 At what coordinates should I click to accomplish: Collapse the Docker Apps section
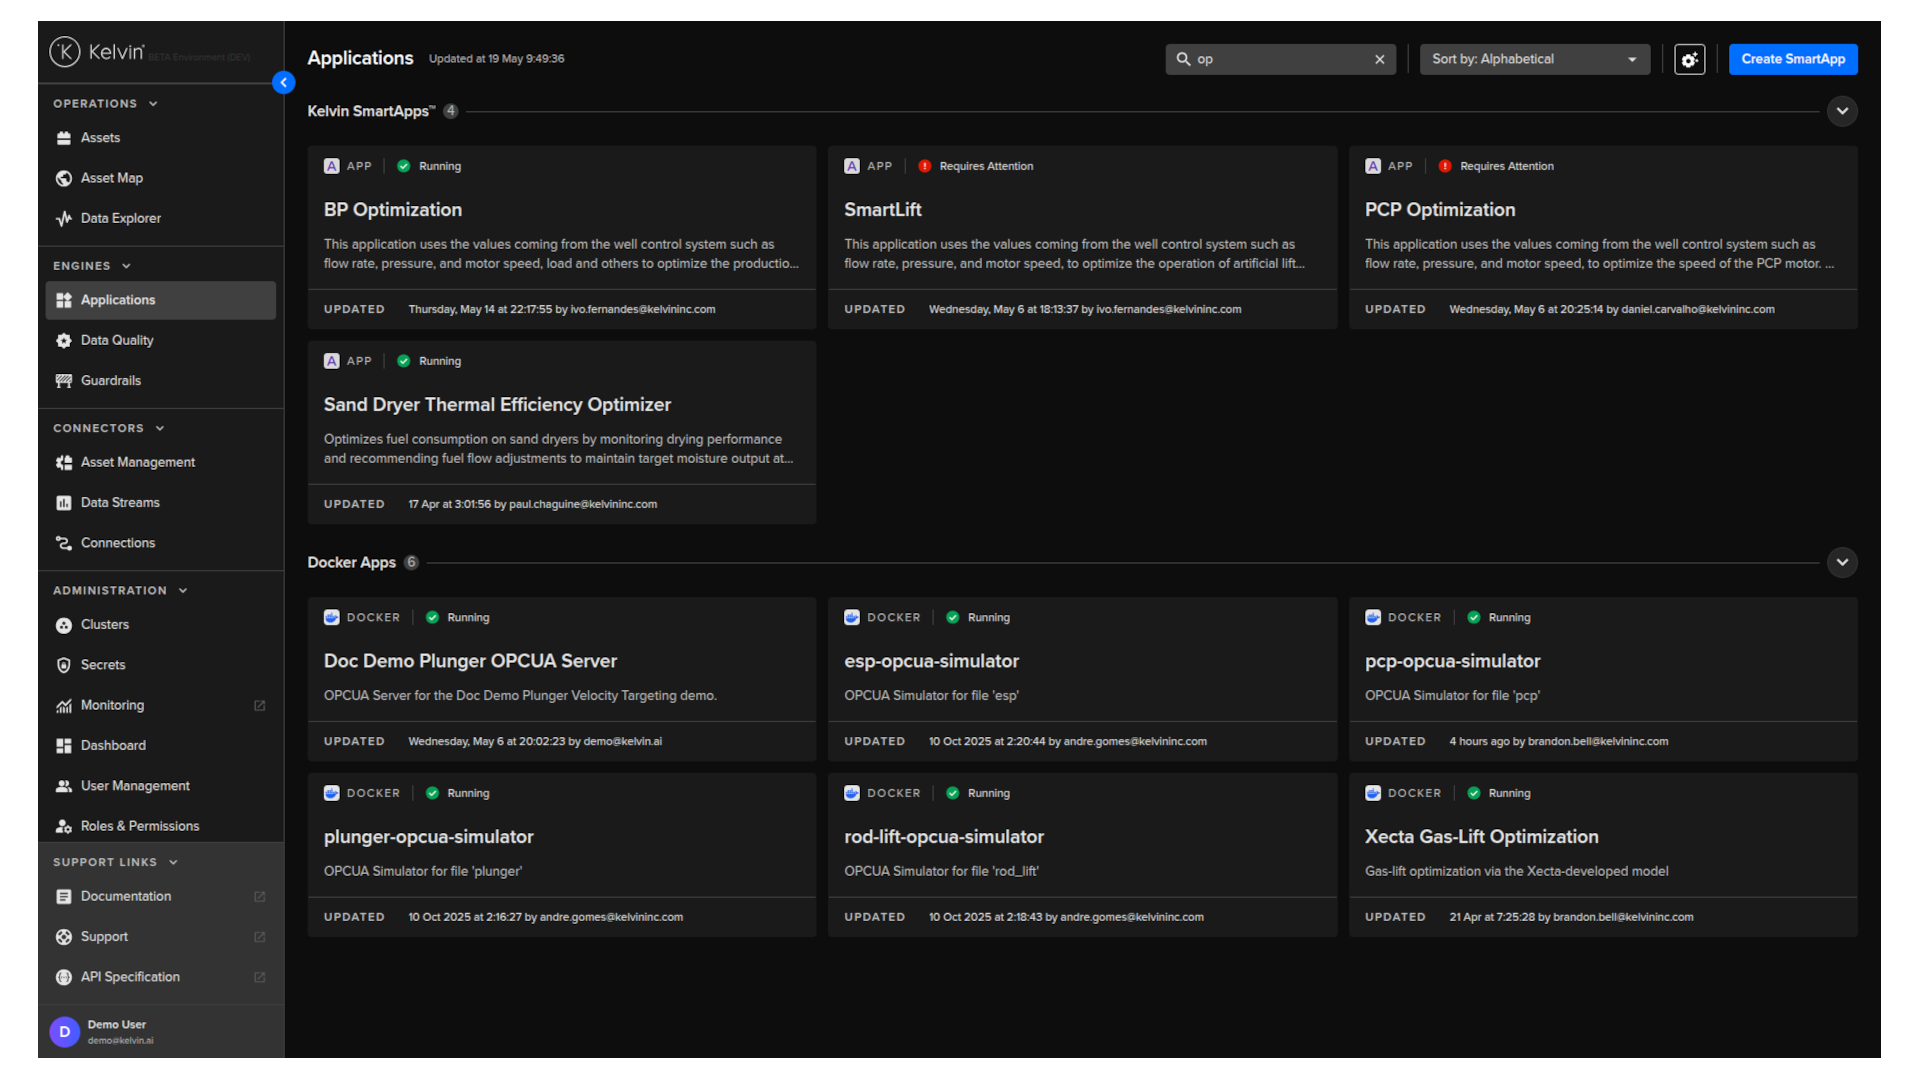[1842, 562]
